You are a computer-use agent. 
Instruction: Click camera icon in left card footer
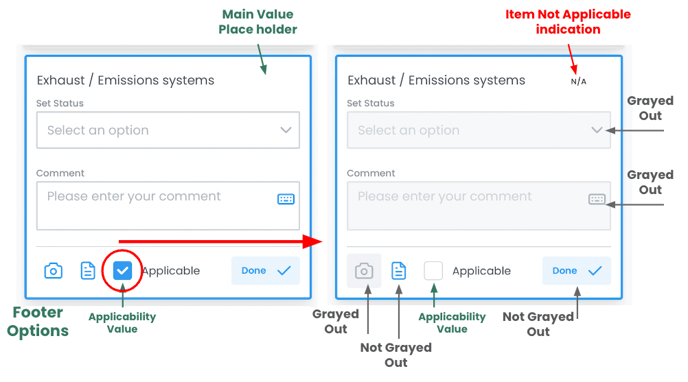point(53,271)
